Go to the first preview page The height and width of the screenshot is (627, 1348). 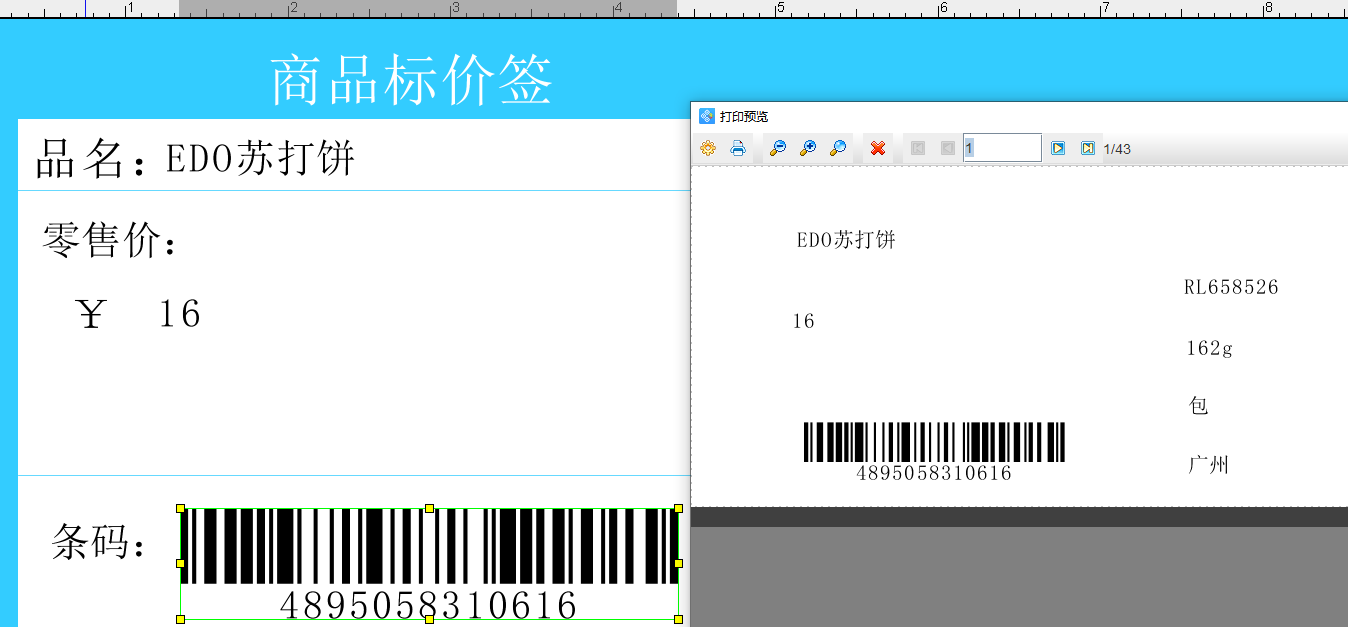(x=918, y=148)
